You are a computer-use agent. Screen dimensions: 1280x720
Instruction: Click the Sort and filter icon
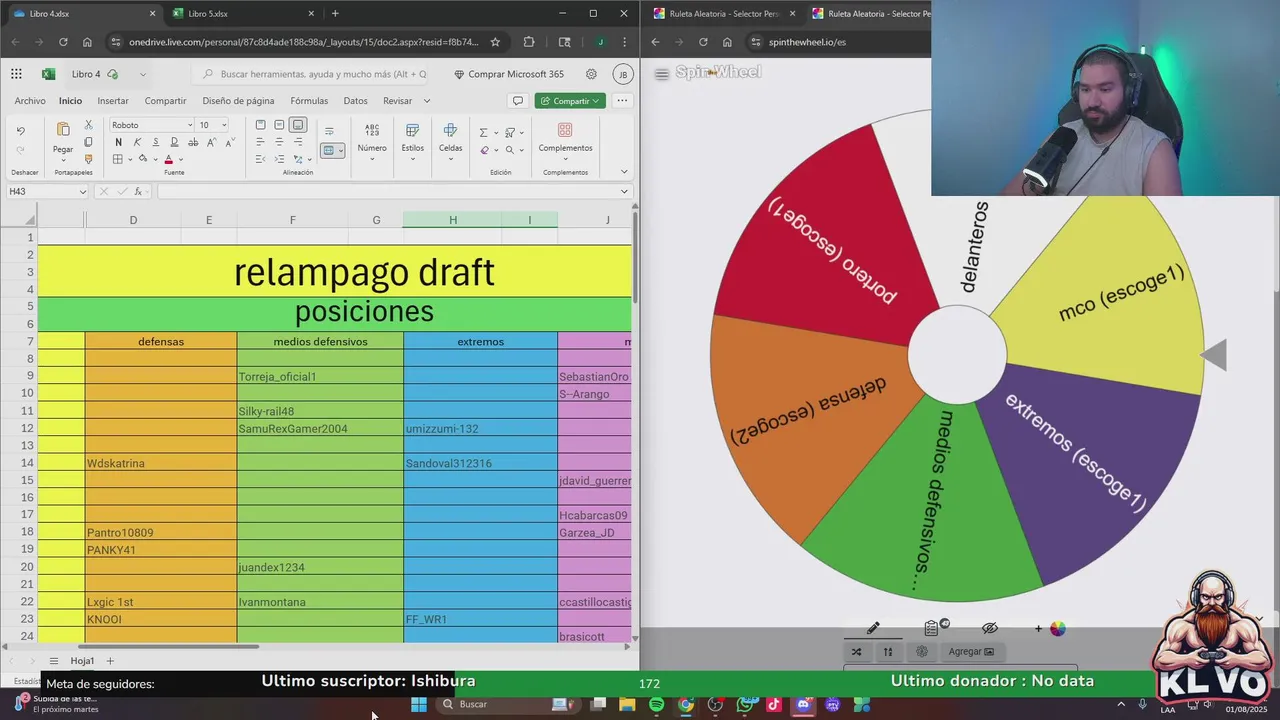coord(509,132)
